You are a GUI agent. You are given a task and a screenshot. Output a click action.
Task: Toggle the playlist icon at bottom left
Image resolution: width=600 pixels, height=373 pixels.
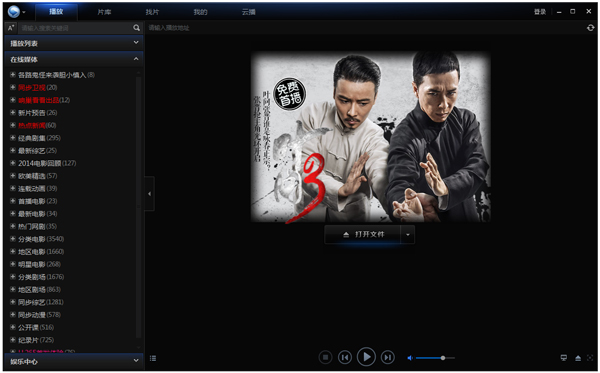pyautogui.click(x=153, y=358)
